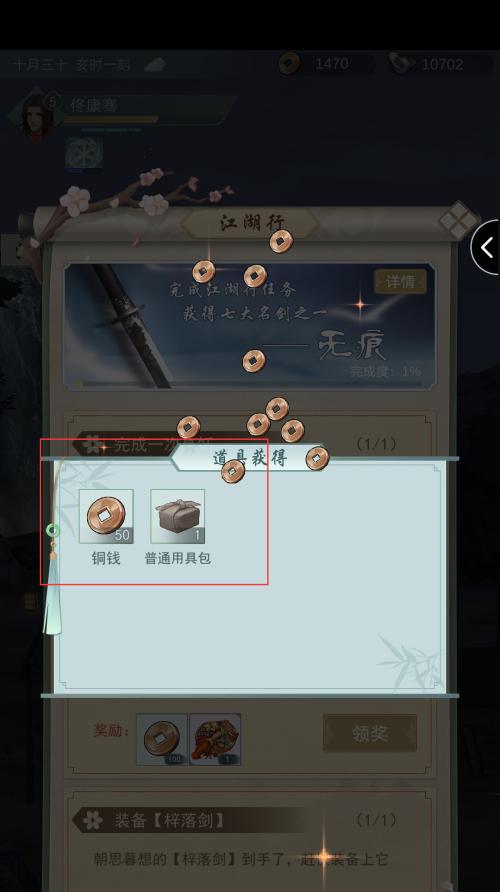Viewport: 500px width, 892px height.
Task: Tap the snowflake buff icon under the avatar
Action: 84,154
